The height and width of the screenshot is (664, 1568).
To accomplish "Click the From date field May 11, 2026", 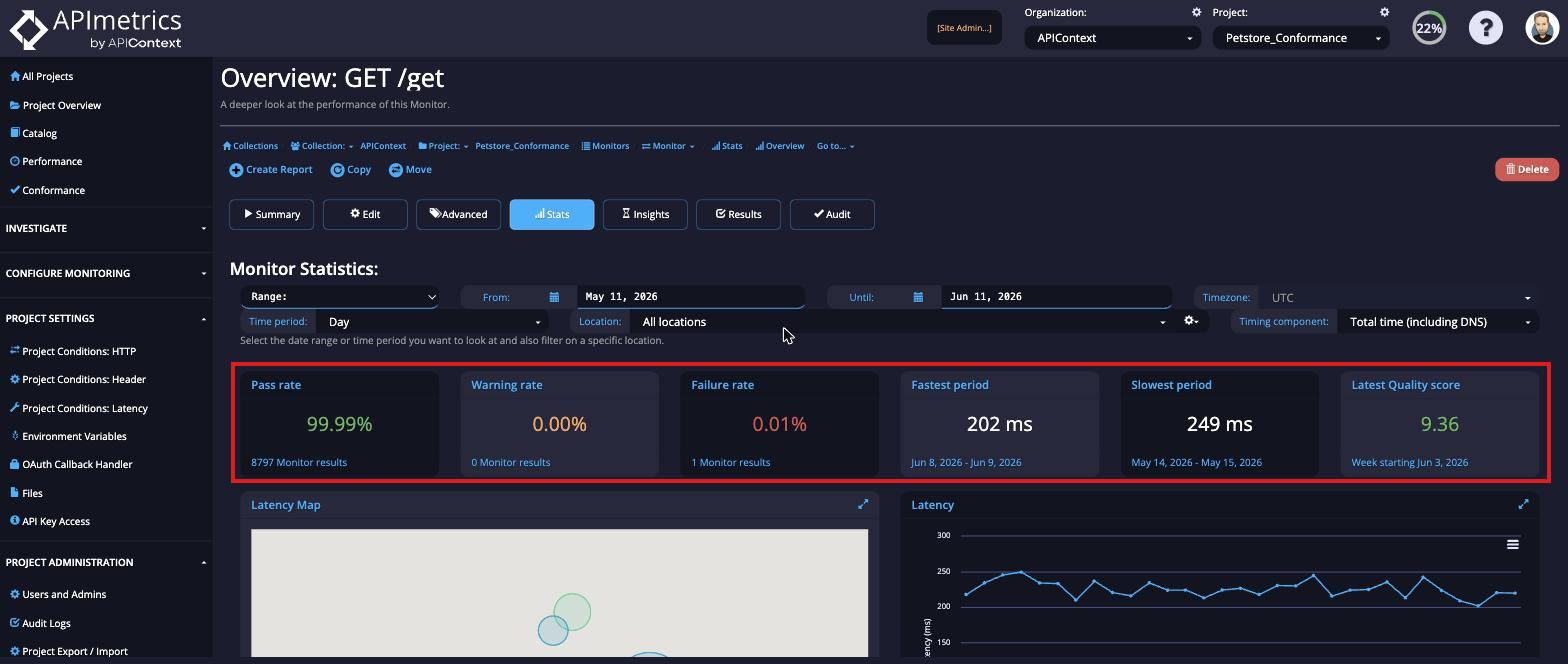I will click(x=691, y=297).
